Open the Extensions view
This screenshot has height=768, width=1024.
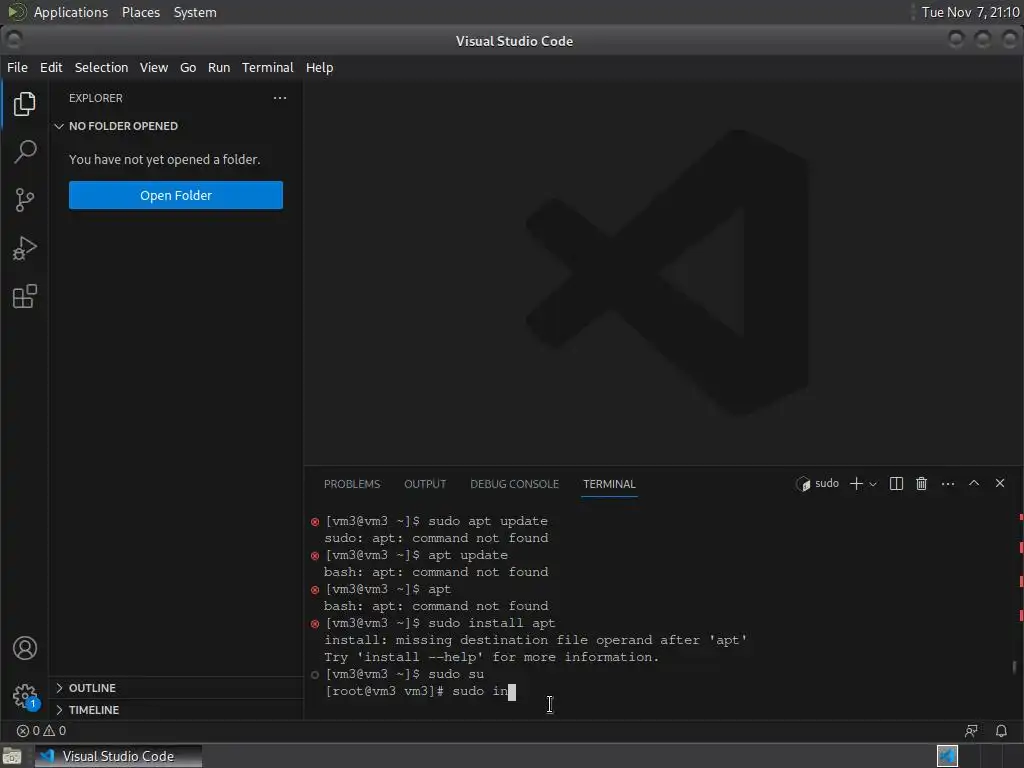(24, 296)
